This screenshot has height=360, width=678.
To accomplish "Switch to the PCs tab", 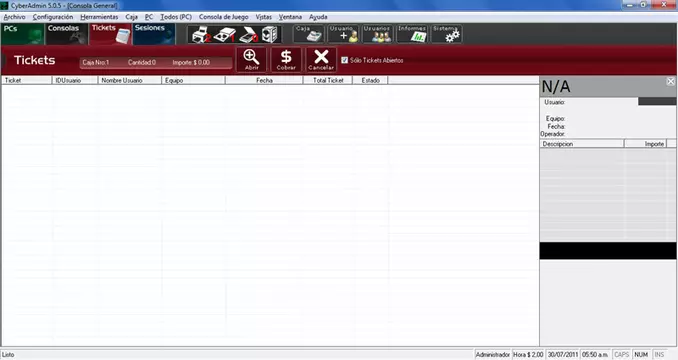I will pyautogui.click(x=22, y=34).
